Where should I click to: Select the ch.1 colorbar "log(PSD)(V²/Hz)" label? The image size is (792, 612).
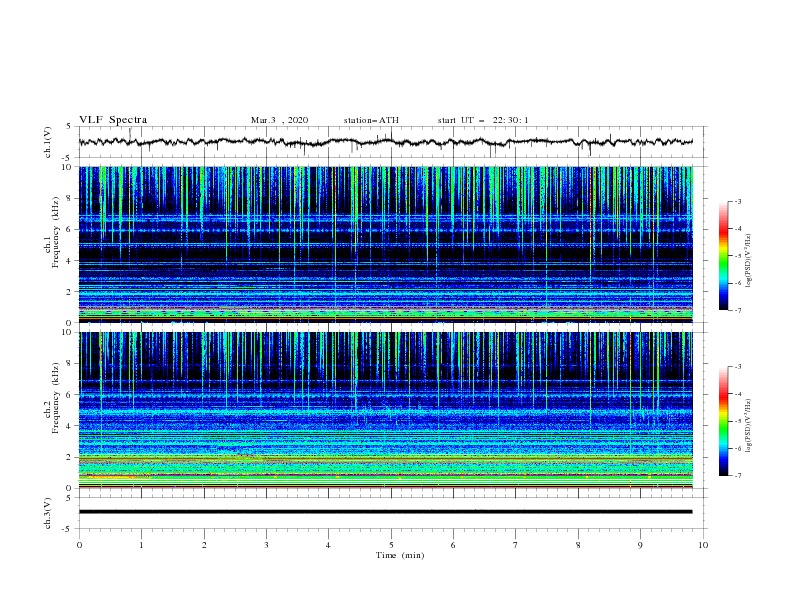point(748,261)
